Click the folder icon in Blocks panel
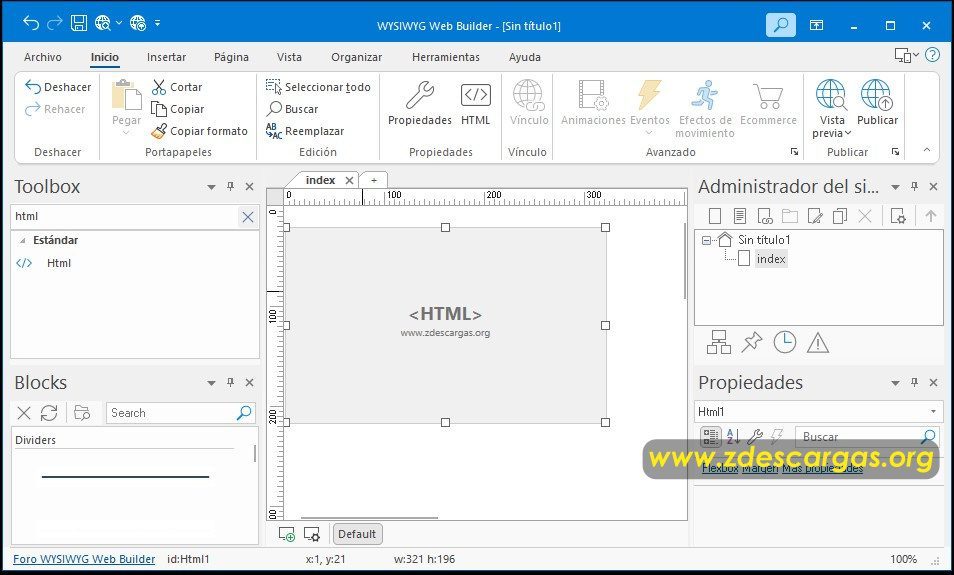 coord(82,413)
